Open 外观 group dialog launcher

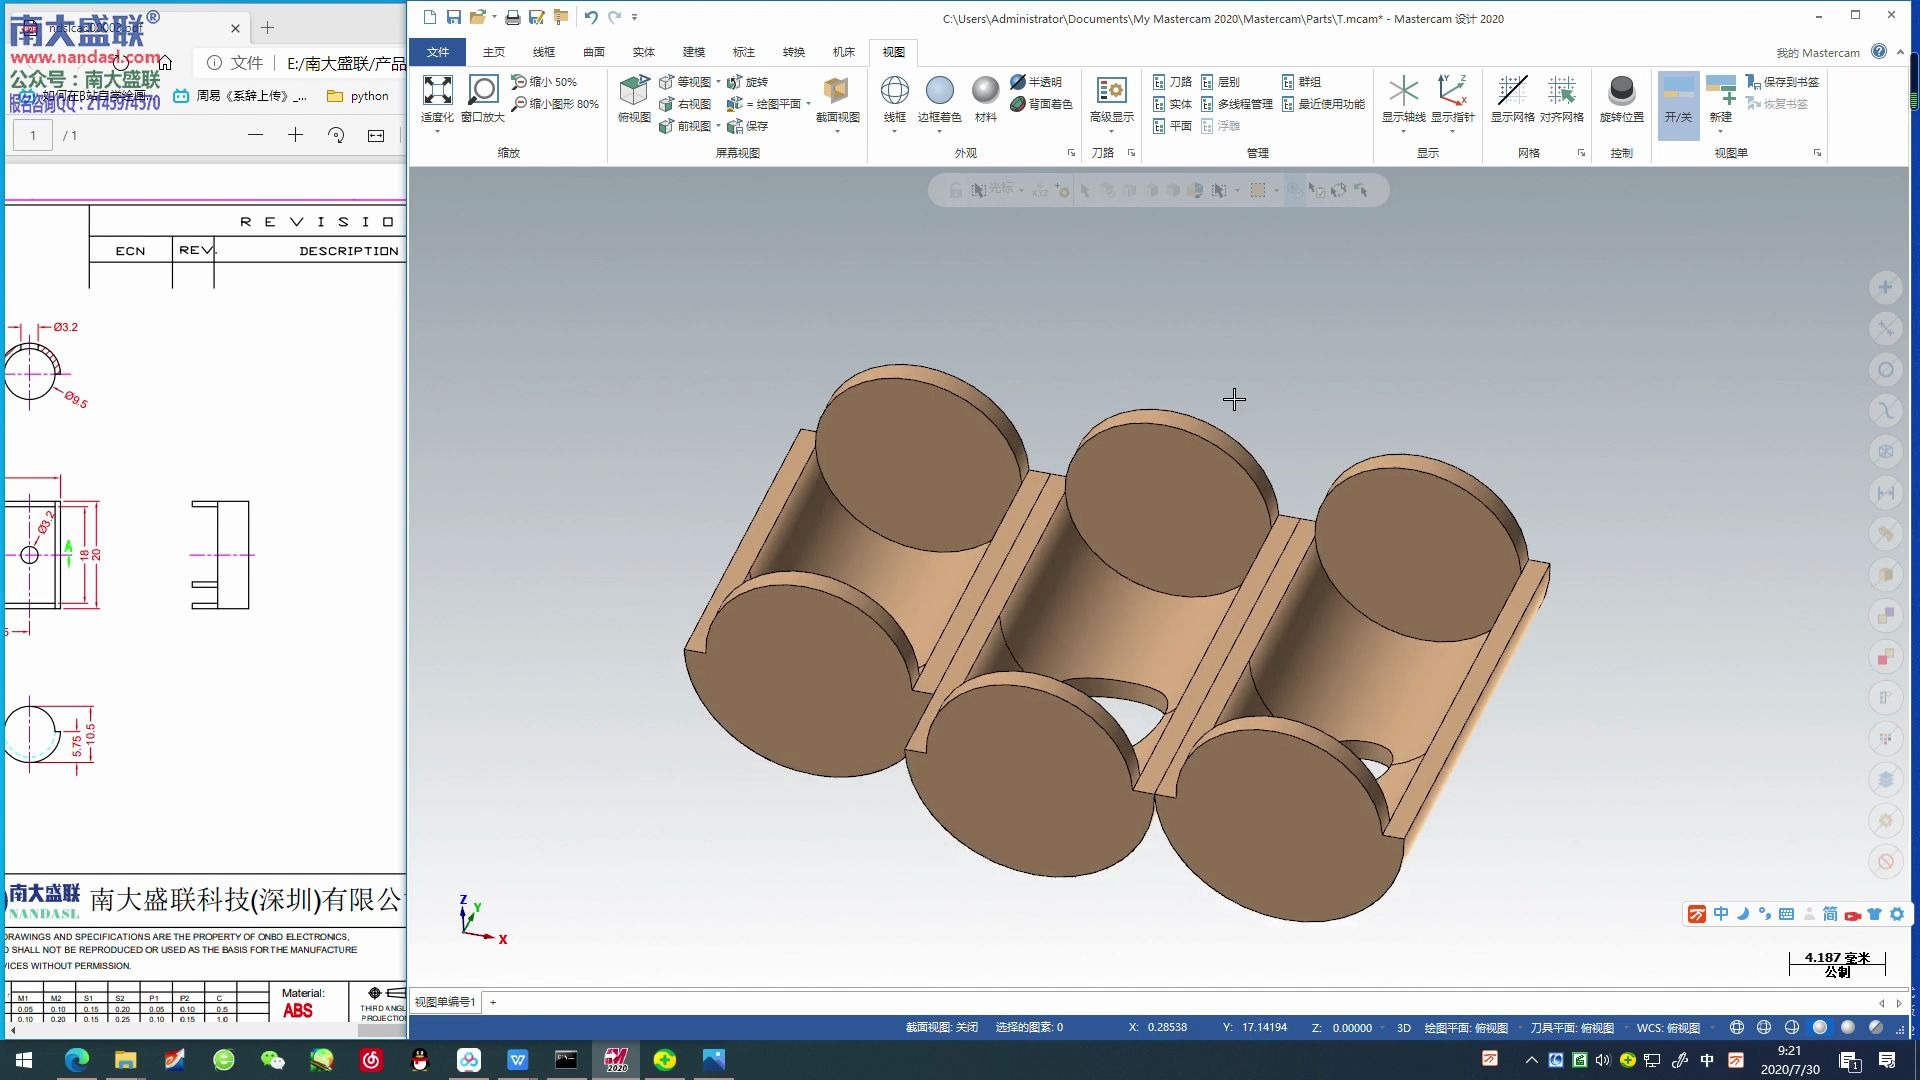[1071, 153]
